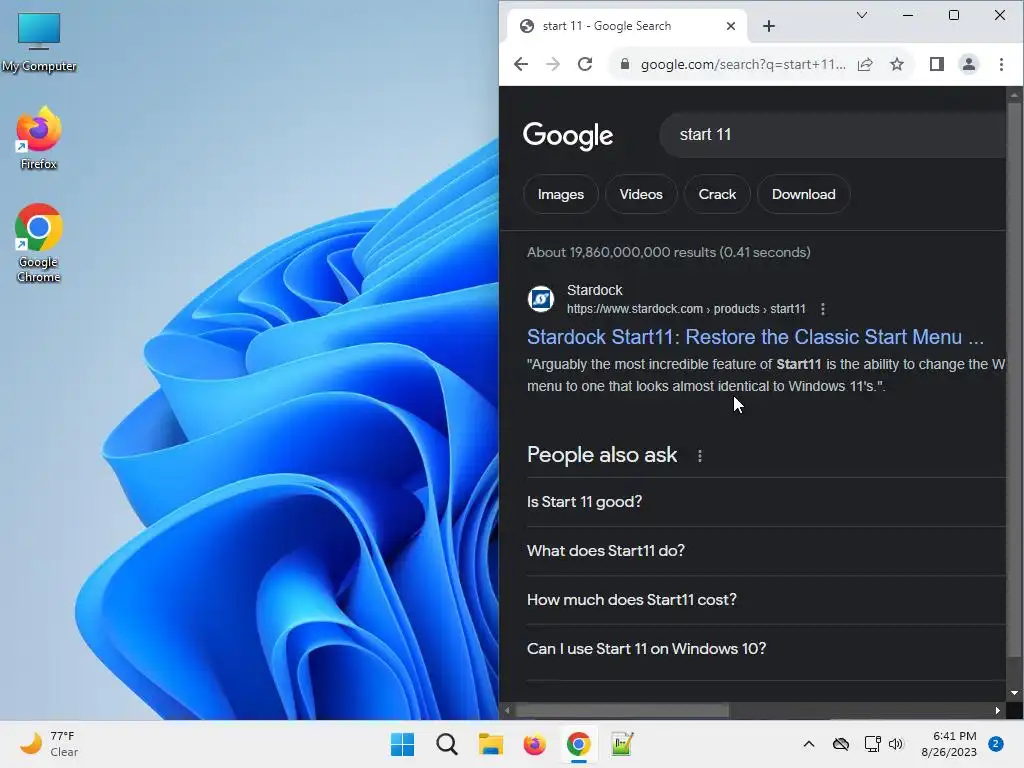Open My Computer desktop icon
1024x768 pixels.
click(39, 42)
